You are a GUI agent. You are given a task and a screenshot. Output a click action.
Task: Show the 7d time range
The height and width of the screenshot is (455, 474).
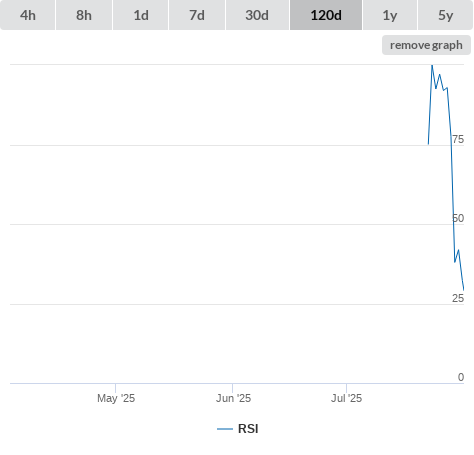[197, 15]
